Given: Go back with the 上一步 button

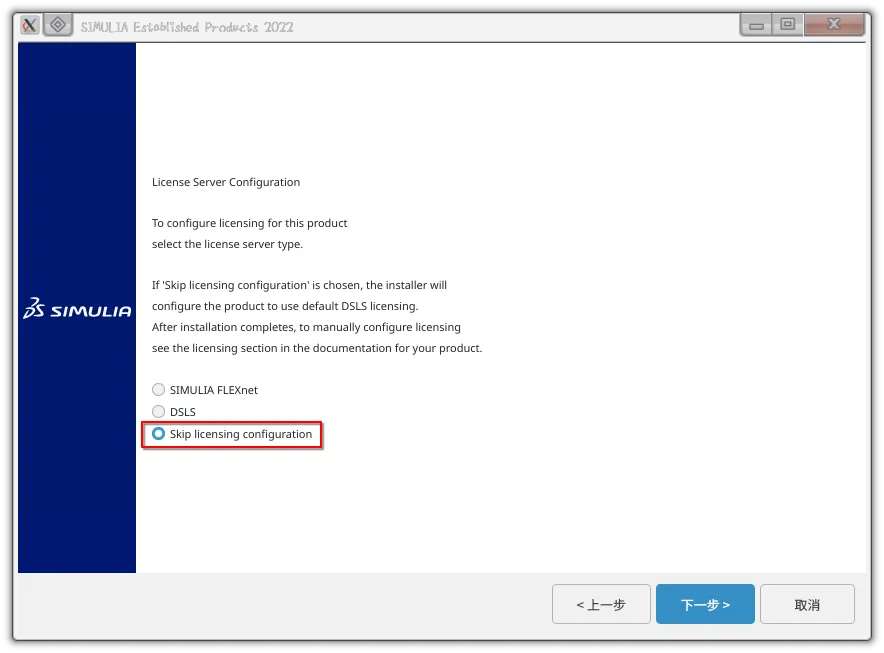Looking at the screenshot, I should click(601, 605).
